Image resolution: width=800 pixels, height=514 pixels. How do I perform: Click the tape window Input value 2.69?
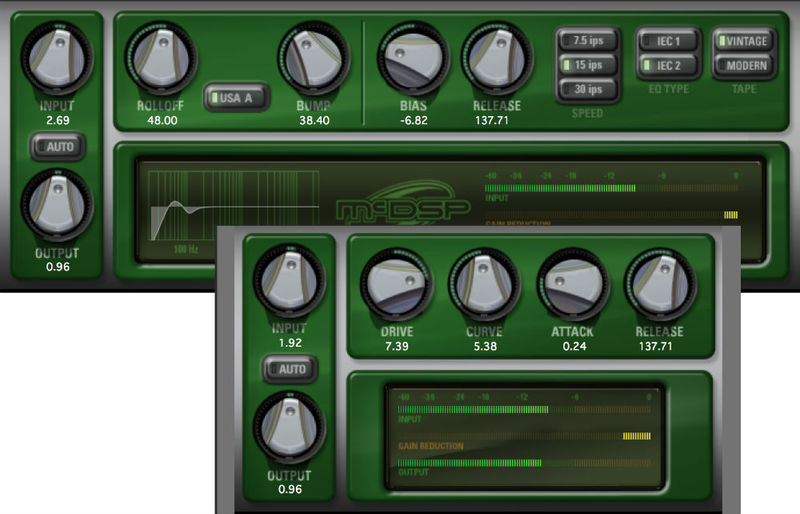[x=58, y=120]
